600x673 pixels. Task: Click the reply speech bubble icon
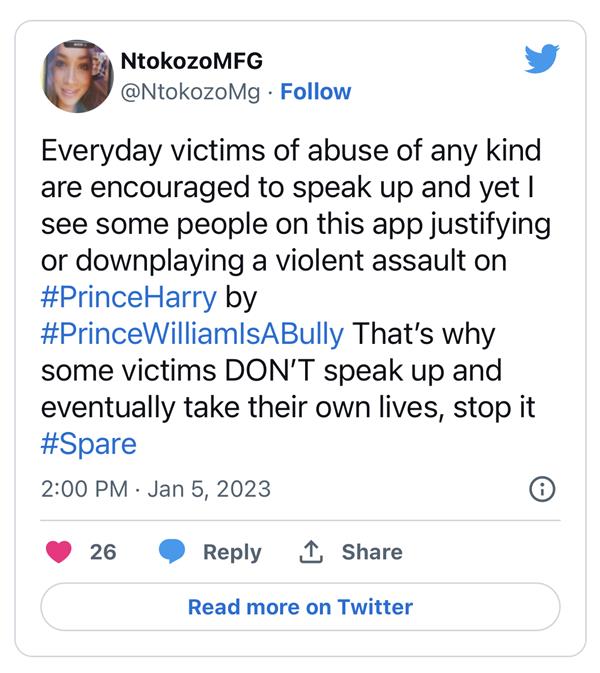(x=173, y=552)
